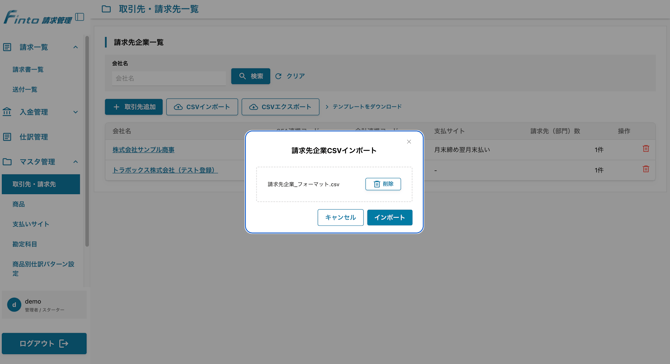Expand テンプレートをダウンロード chevron
670x364 pixels.
327,107
